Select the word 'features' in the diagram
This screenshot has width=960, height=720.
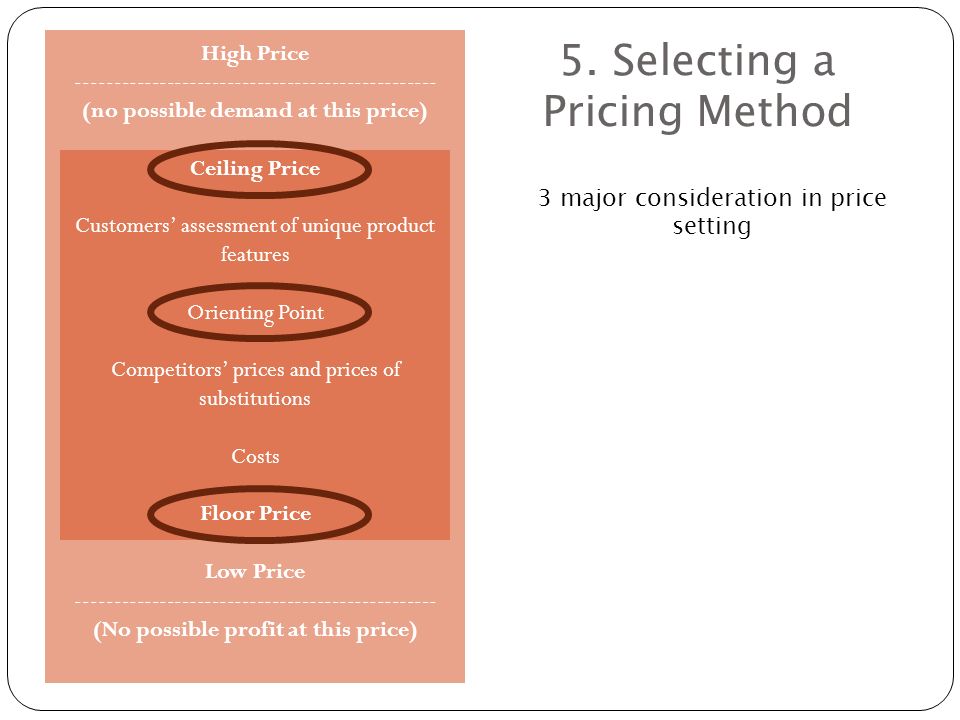click(255, 254)
